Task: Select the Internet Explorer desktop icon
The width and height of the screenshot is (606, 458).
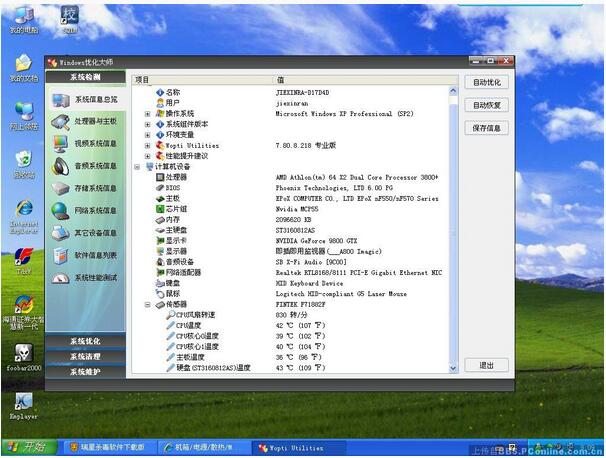Action: 24,217
